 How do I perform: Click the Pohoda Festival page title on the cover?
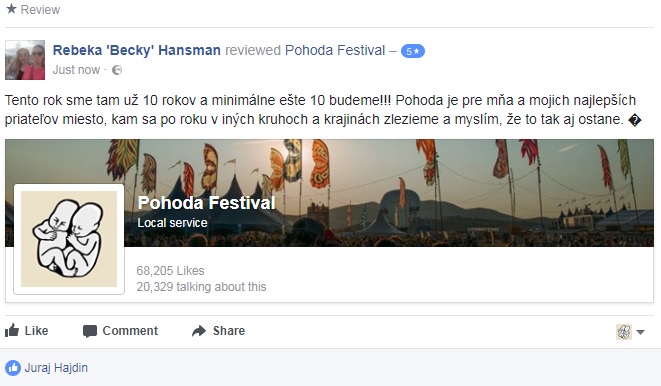(x=207, y=203)
